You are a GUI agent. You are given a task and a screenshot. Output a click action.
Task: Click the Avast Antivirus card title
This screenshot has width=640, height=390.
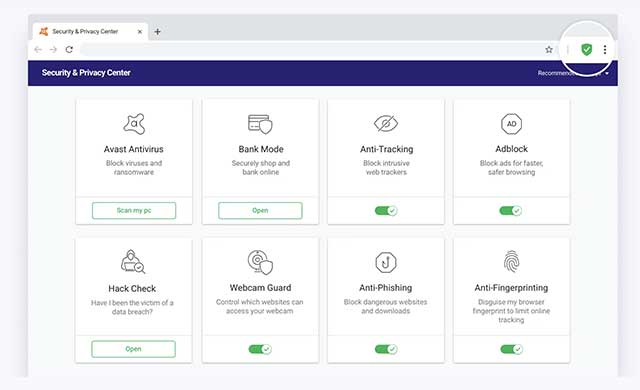pyautogui.click(x=133, y=149)
